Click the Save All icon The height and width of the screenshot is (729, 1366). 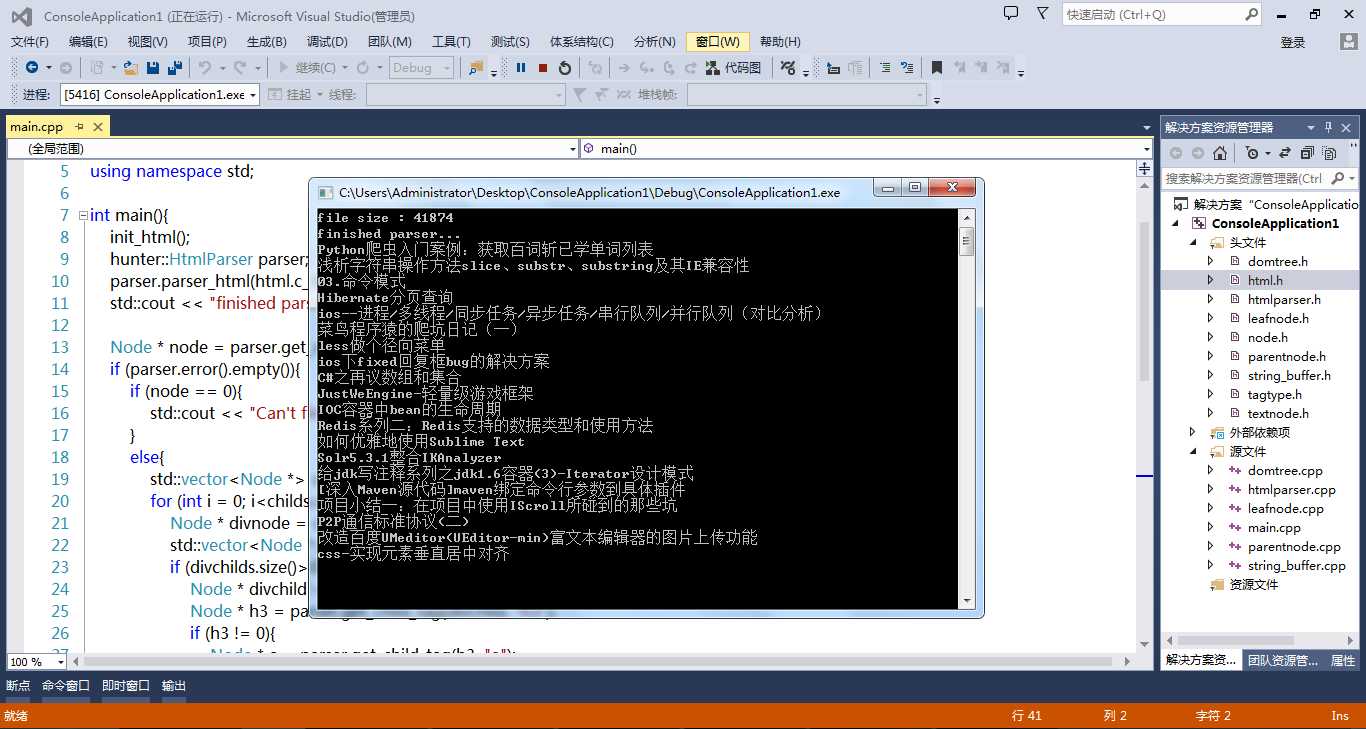(175, 67)
